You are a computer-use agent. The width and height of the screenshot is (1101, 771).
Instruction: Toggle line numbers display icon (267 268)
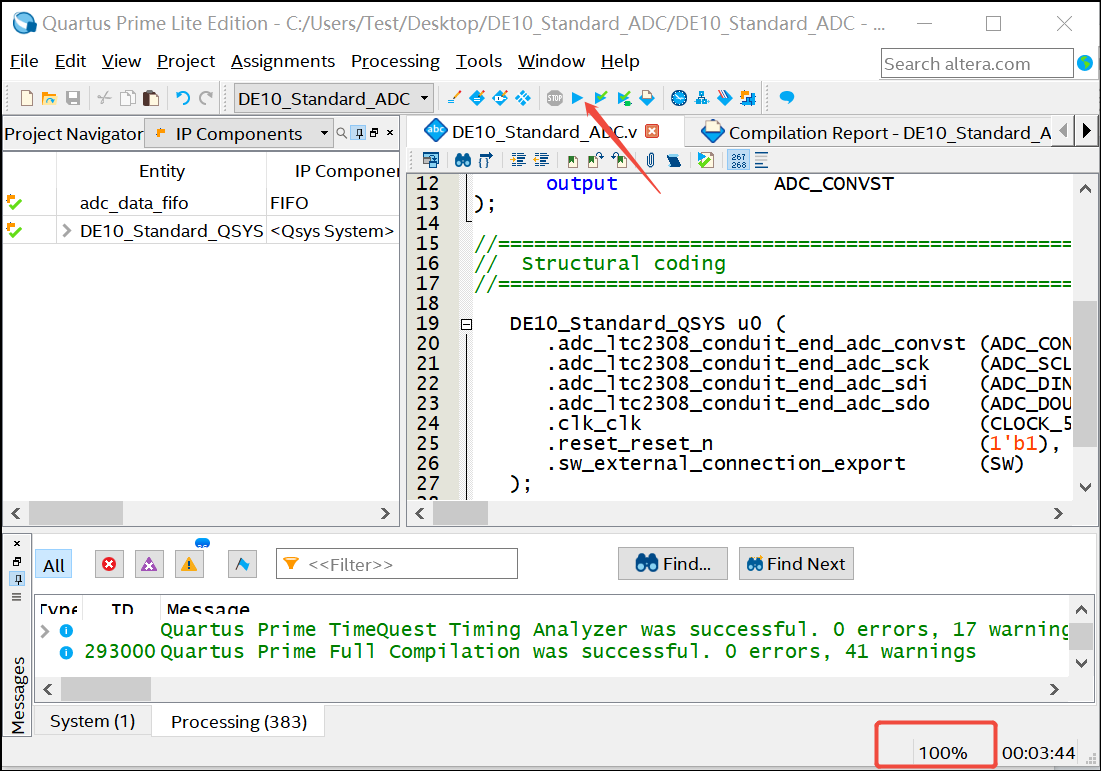(x=739, y=160)
